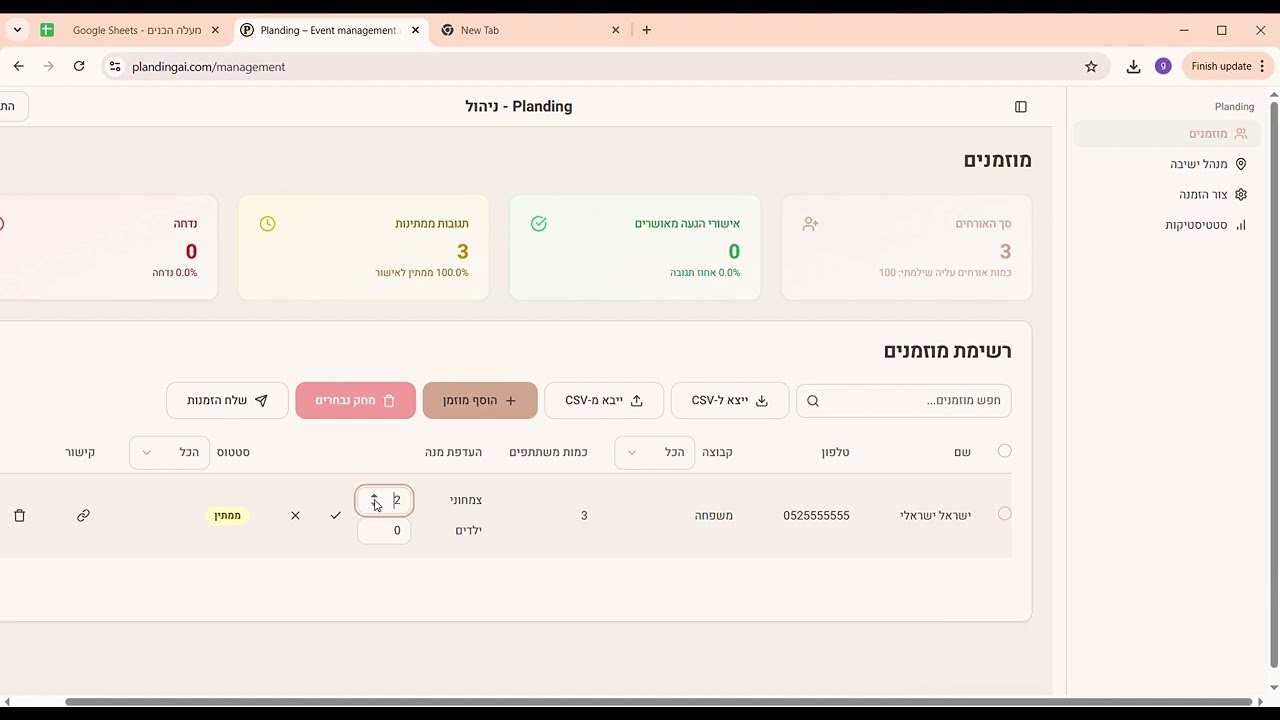Cancel the meal edit with X icon
The height and width of the screenshot is (720, 1280).
(295, 516)
